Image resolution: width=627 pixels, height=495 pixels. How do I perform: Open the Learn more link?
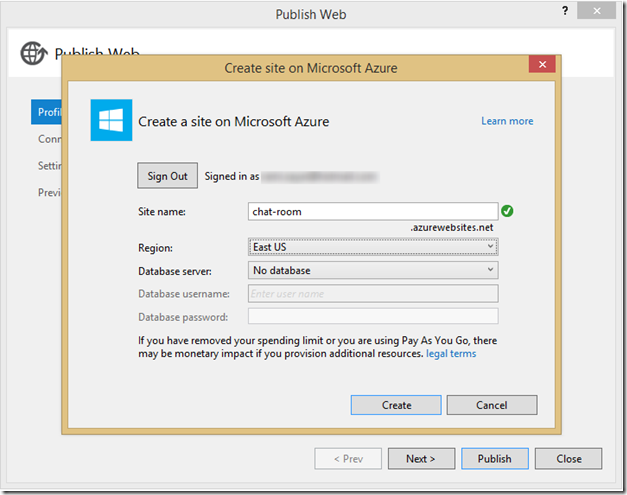point(507,121)
